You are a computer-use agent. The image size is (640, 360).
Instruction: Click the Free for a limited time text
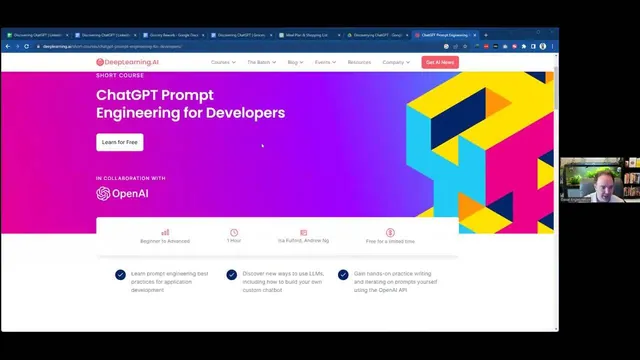point(390,242)
